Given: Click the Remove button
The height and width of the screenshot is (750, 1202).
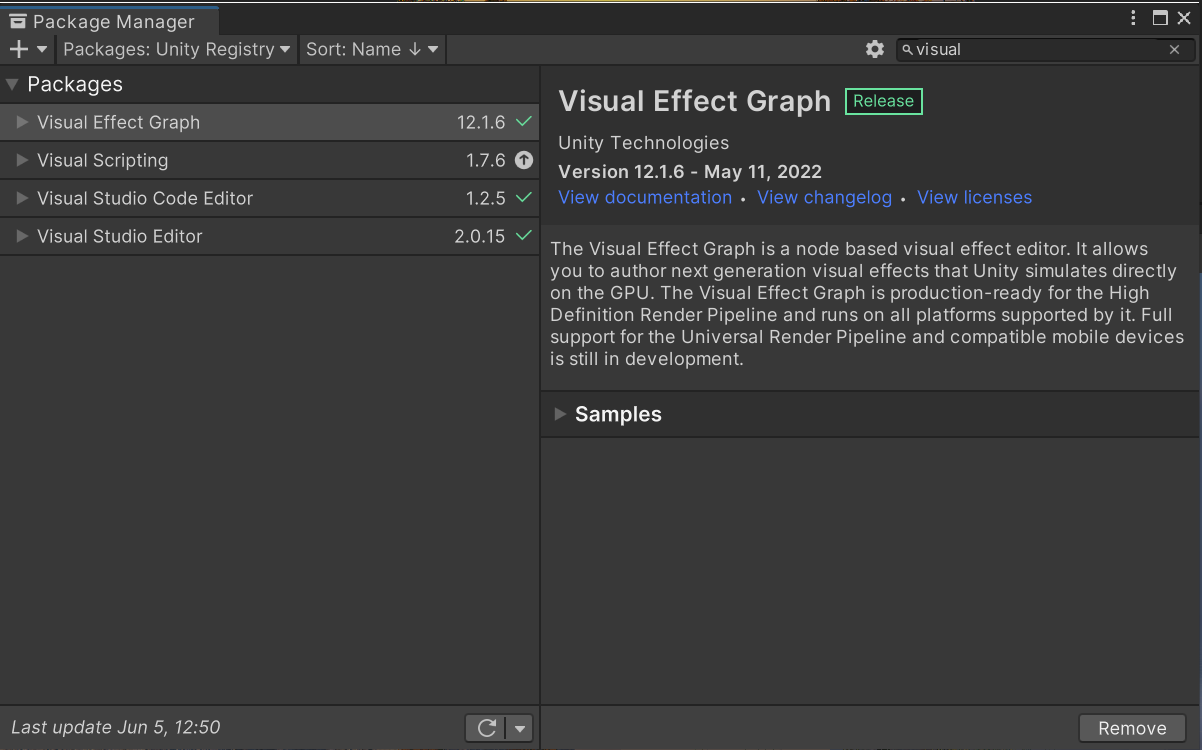Looking at the screenshot, I should click(x=1132, y=728).
